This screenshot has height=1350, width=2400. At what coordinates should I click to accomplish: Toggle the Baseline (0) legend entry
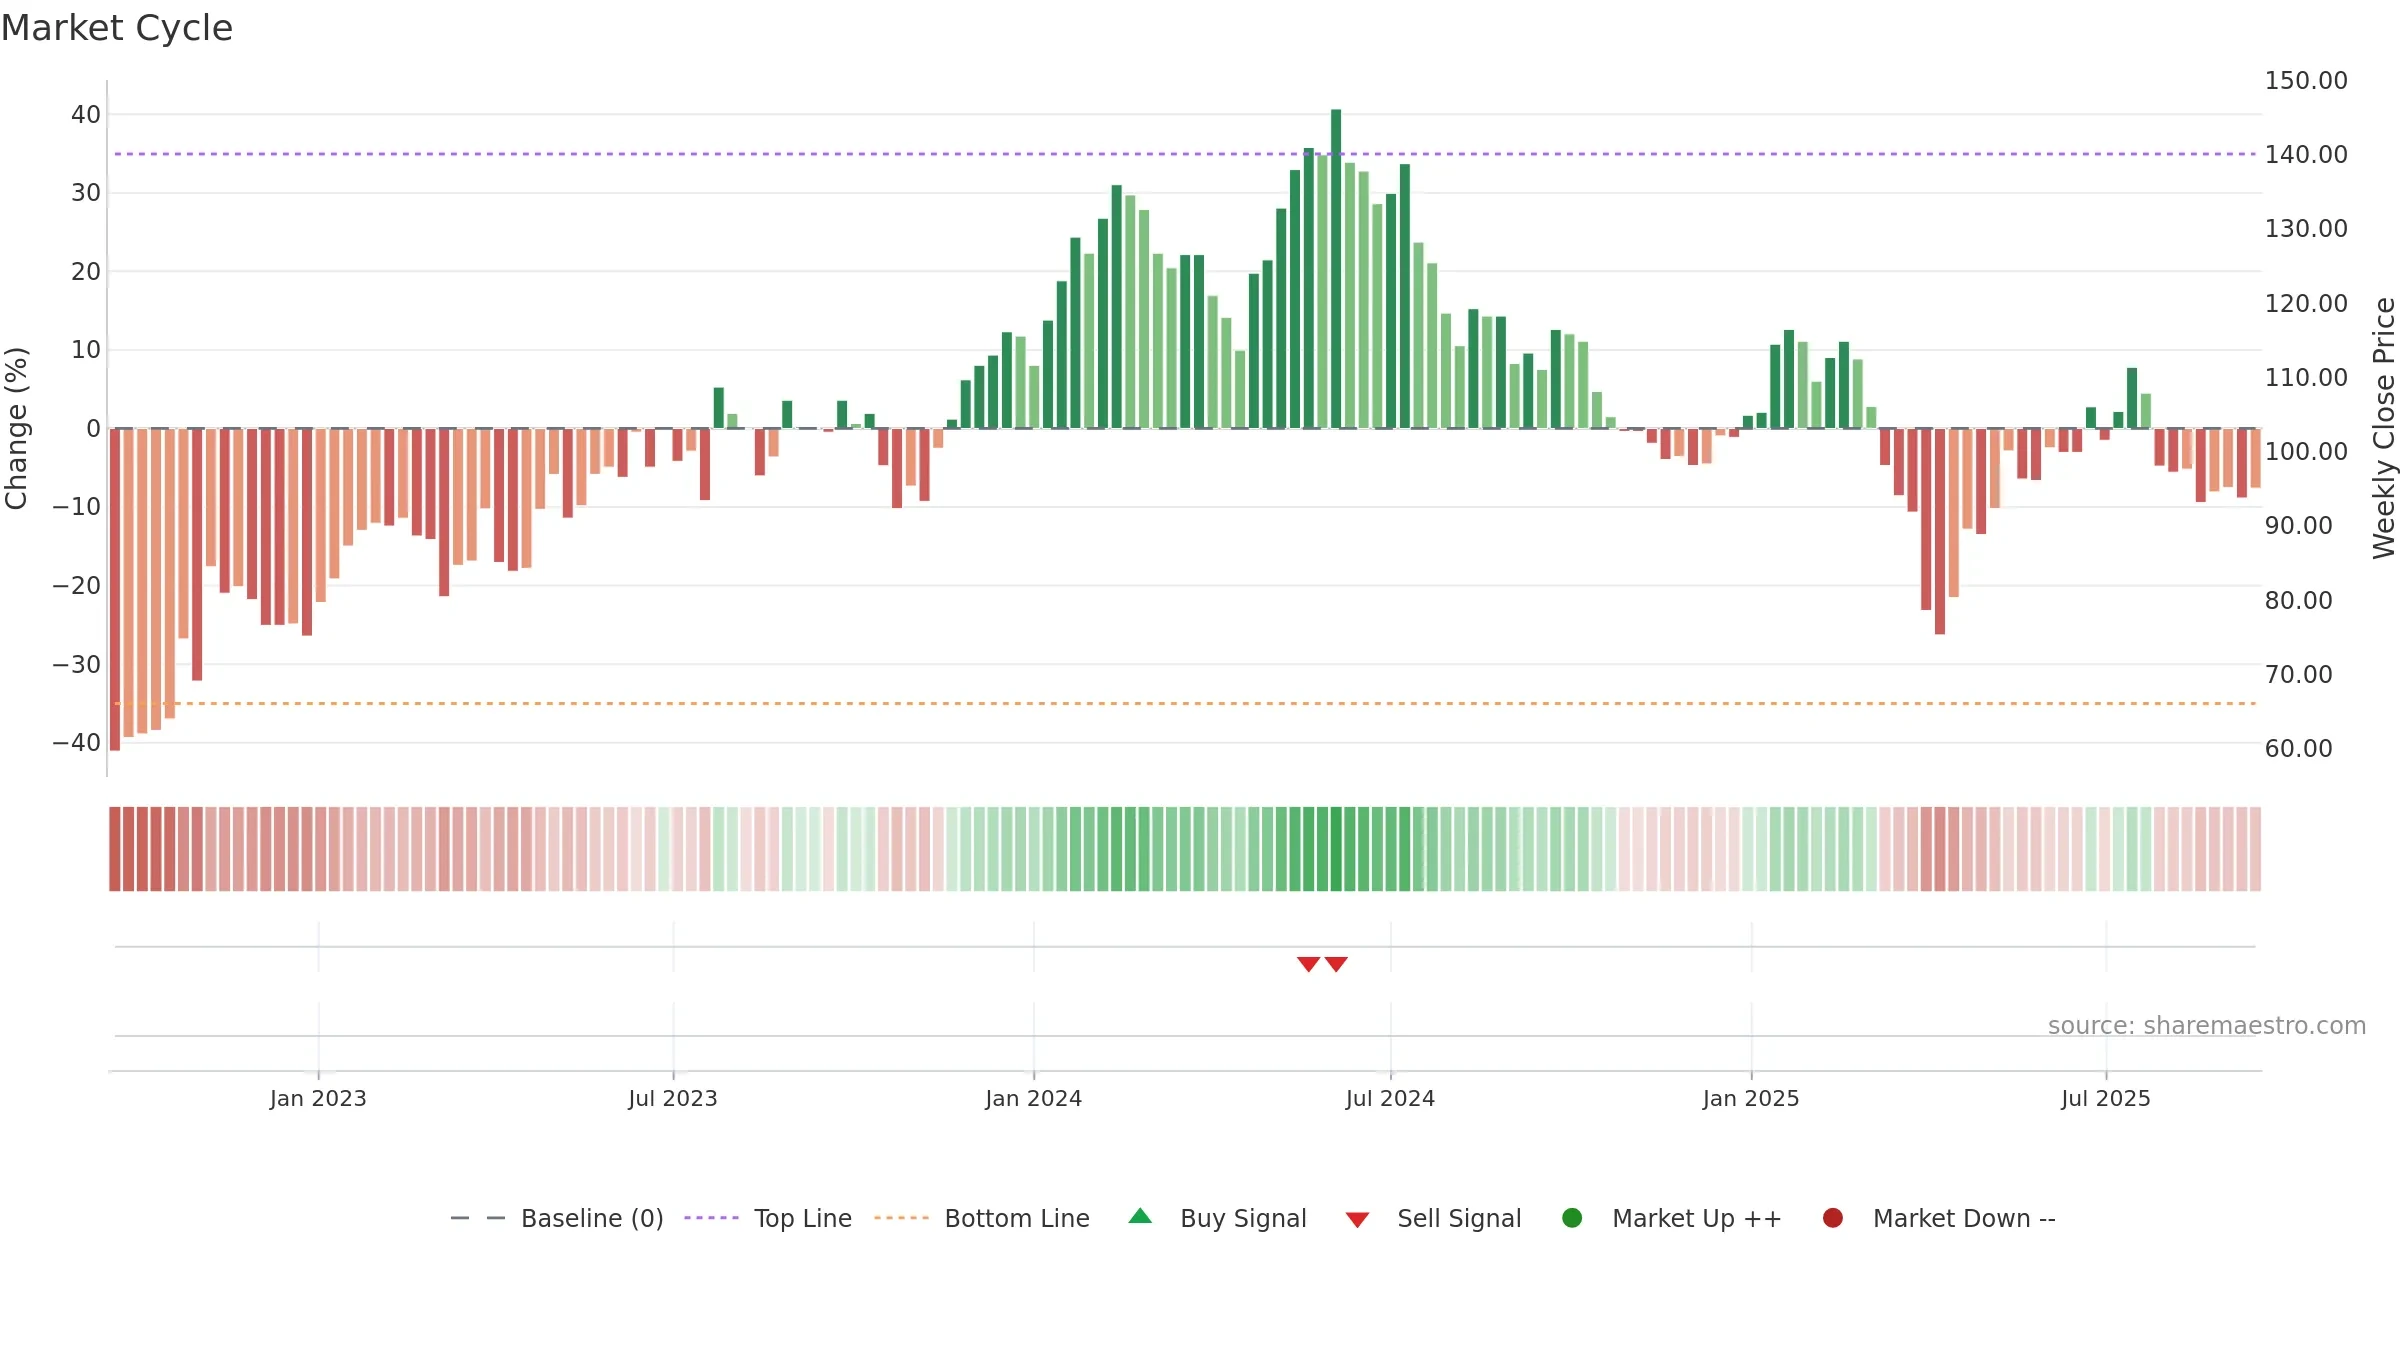click(557, 1218)
